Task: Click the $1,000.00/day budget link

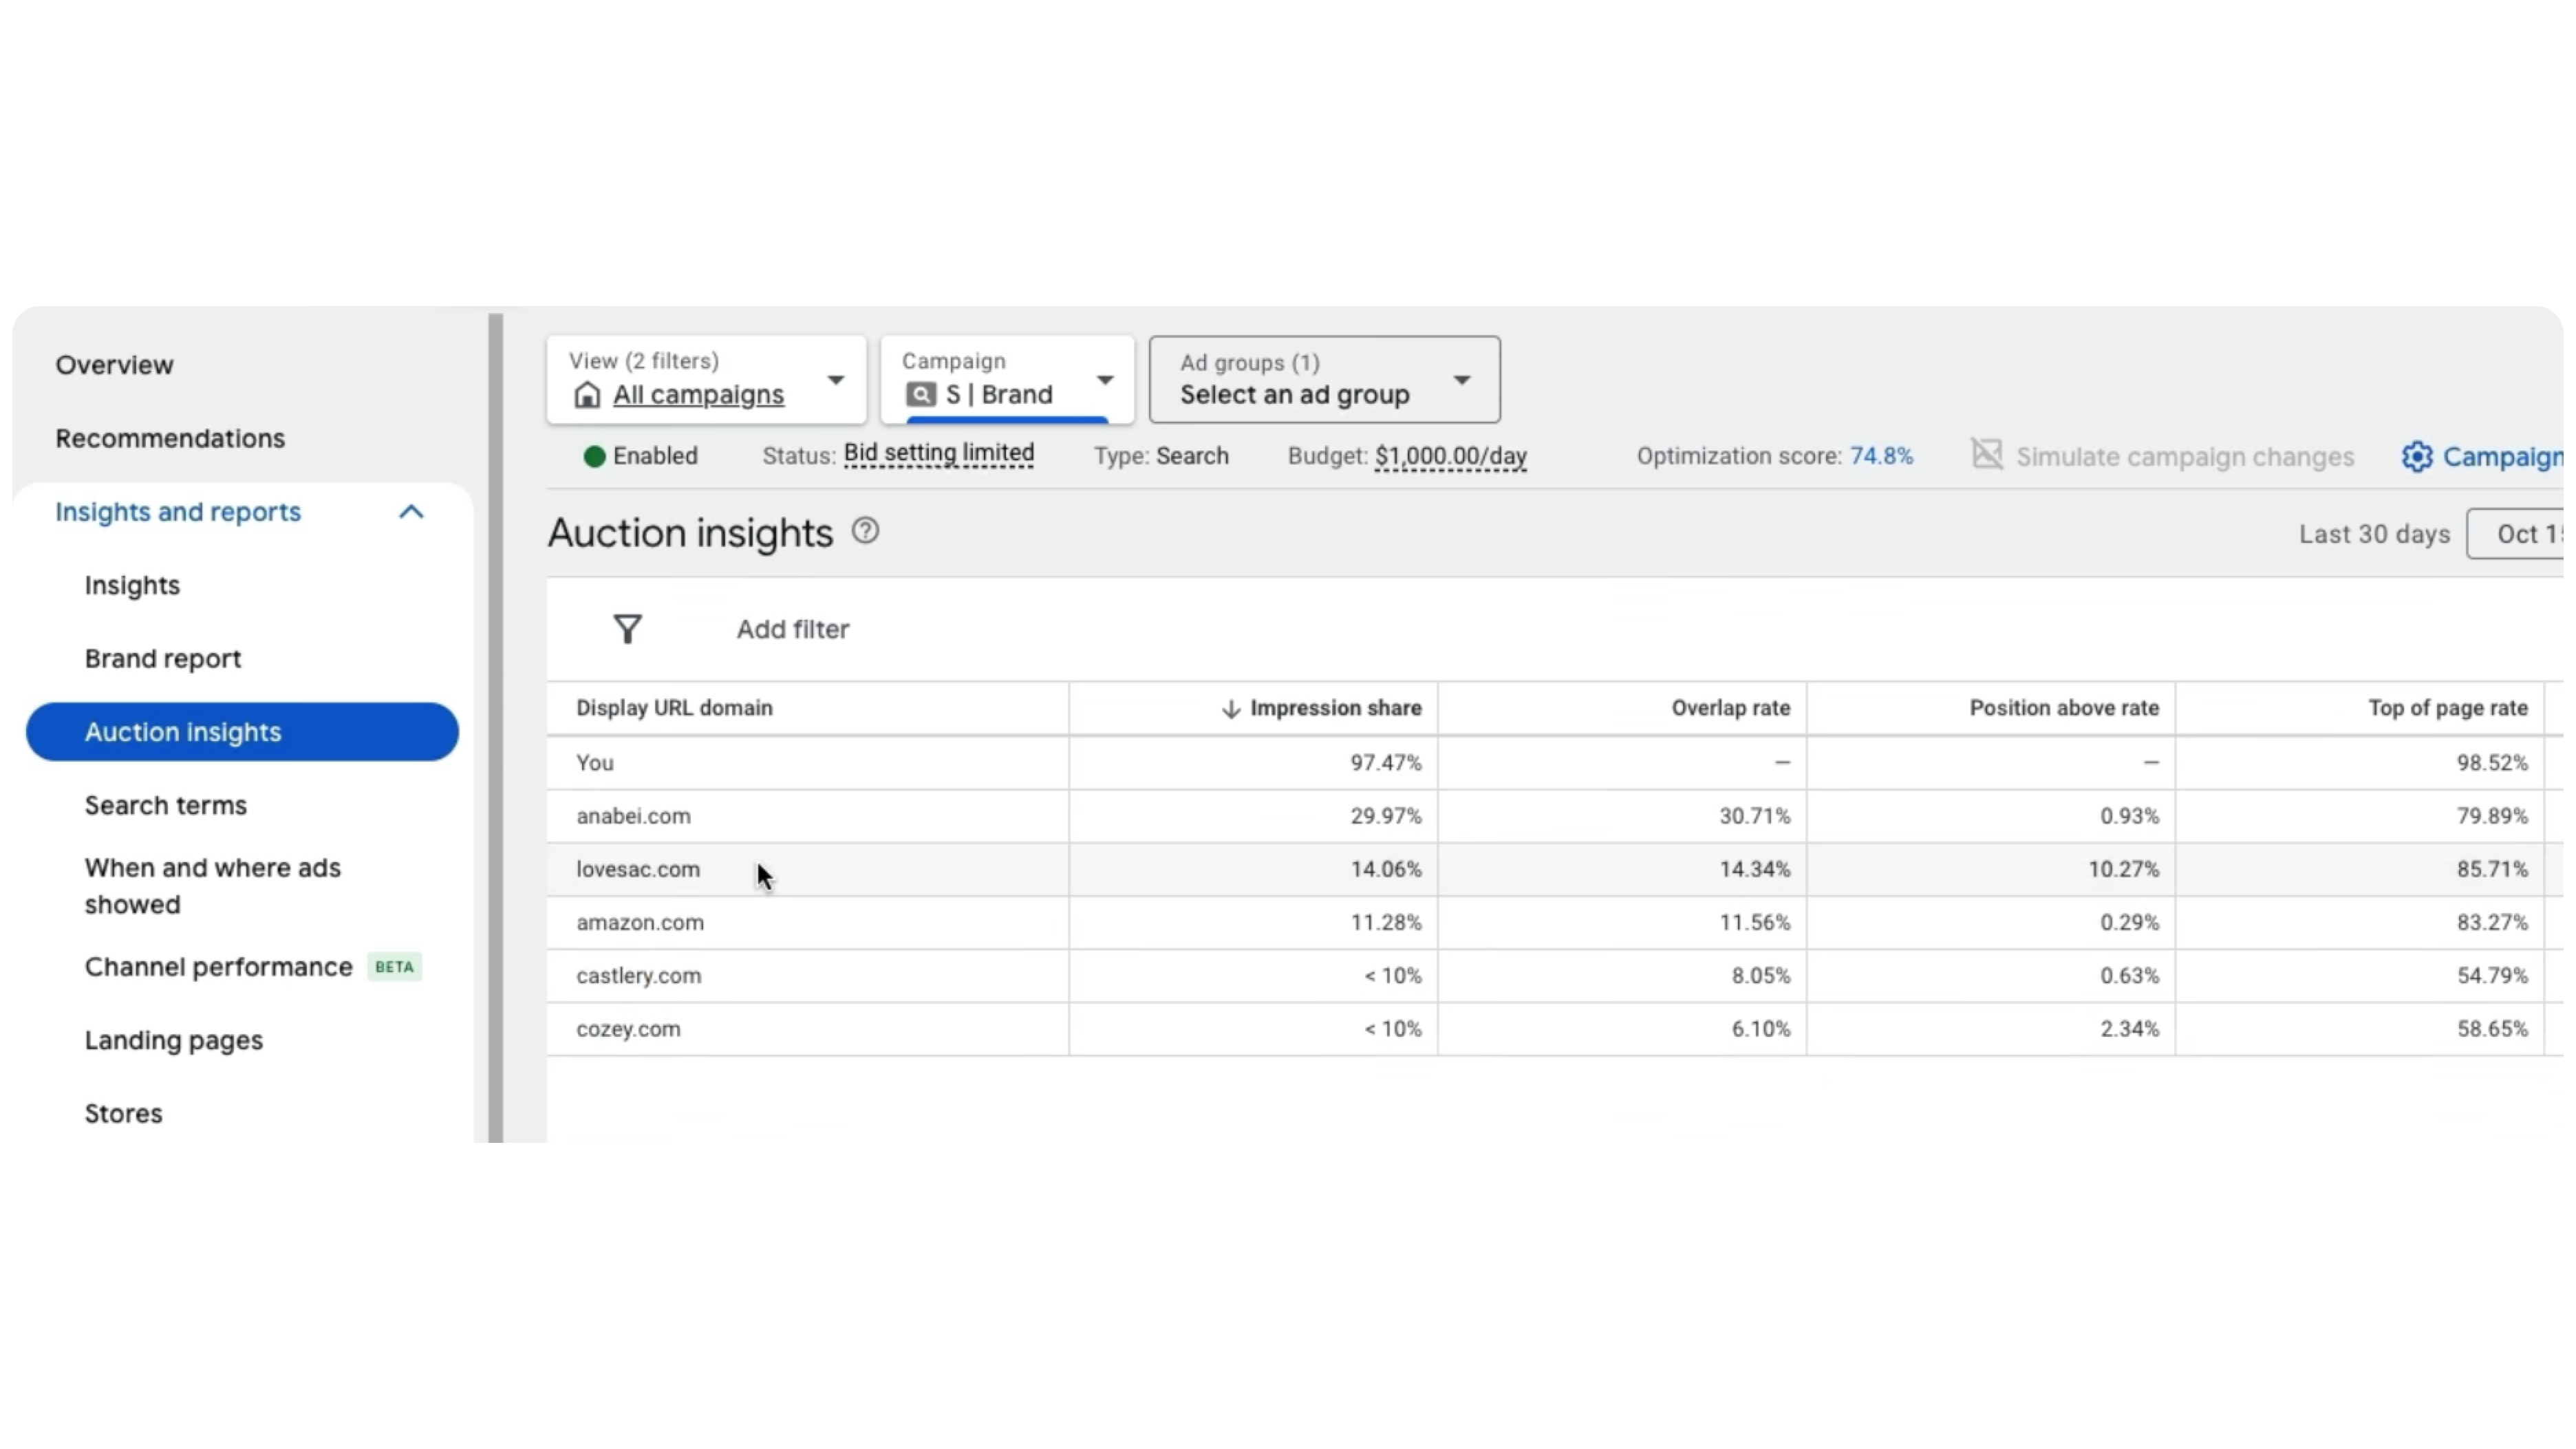Action: pos(1450,457)
